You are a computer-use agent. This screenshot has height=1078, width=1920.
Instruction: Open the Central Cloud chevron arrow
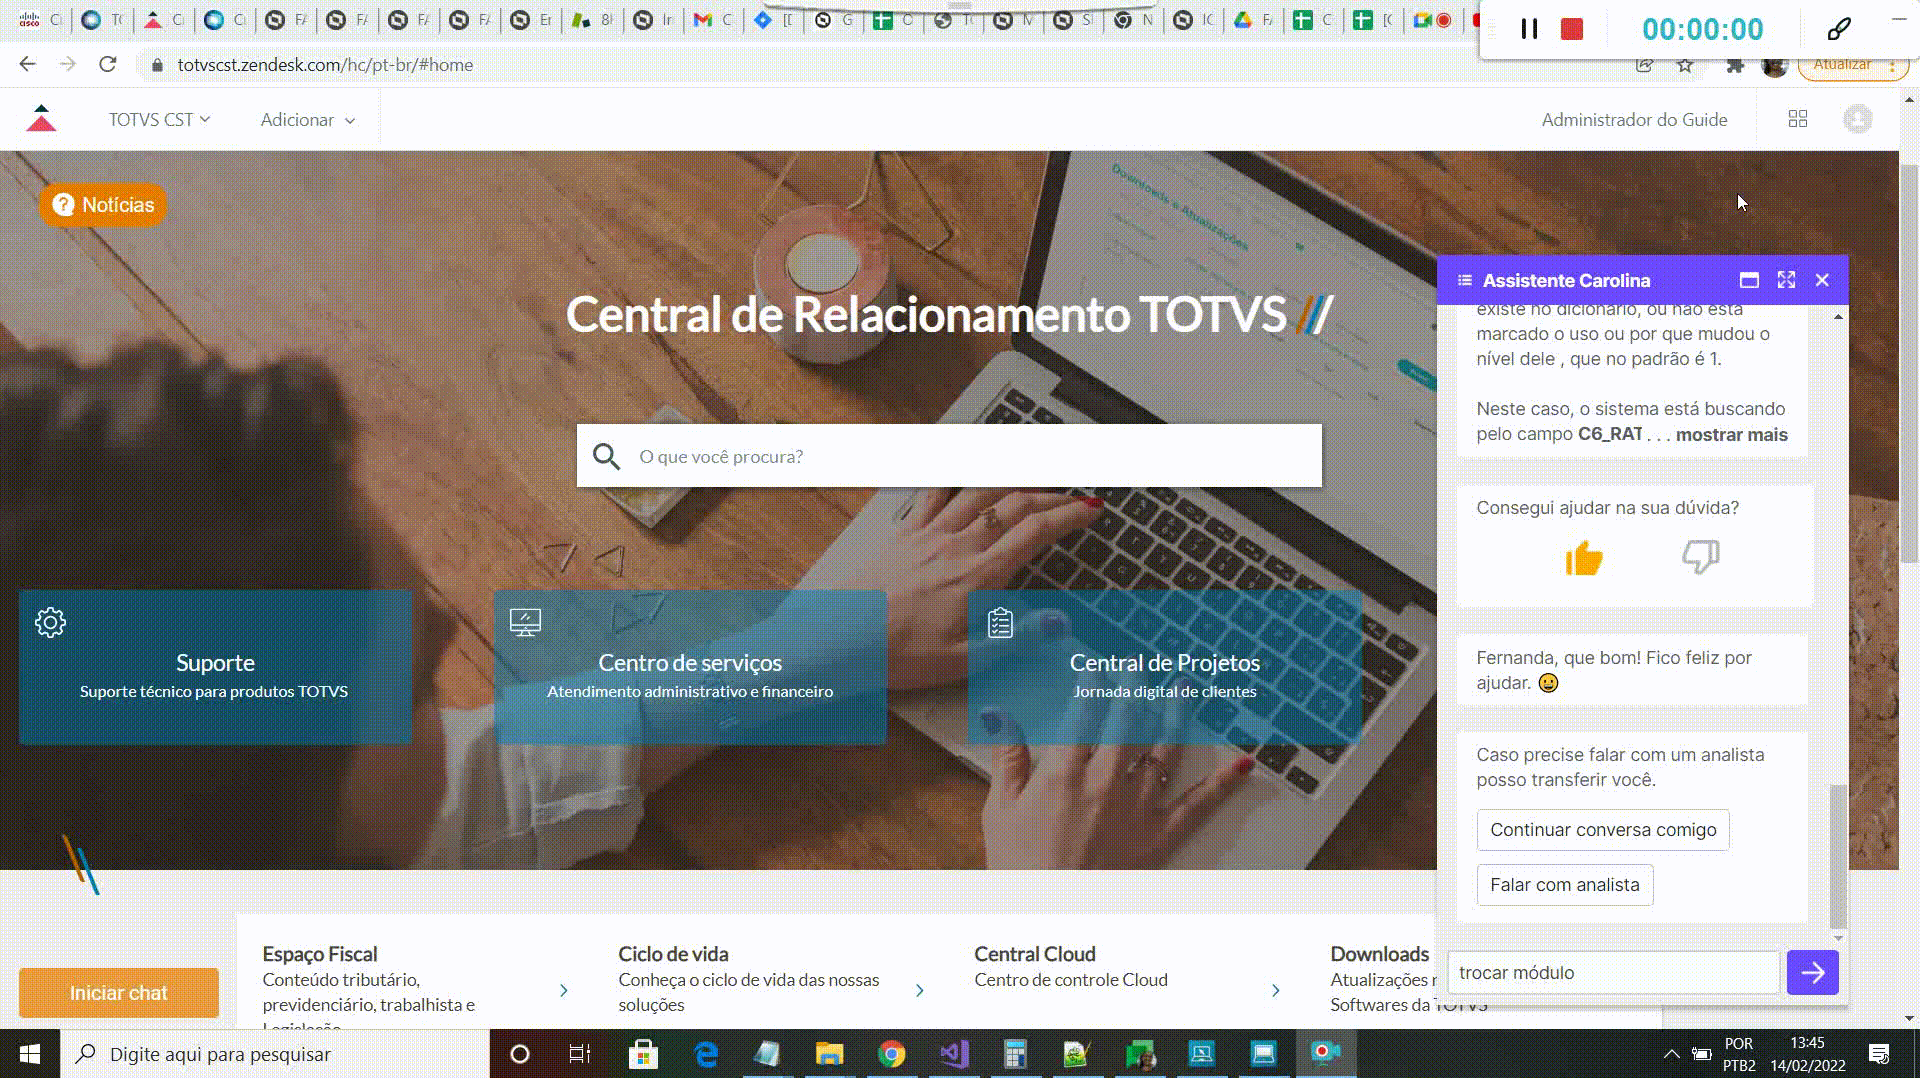click(x=1276, y=990)
